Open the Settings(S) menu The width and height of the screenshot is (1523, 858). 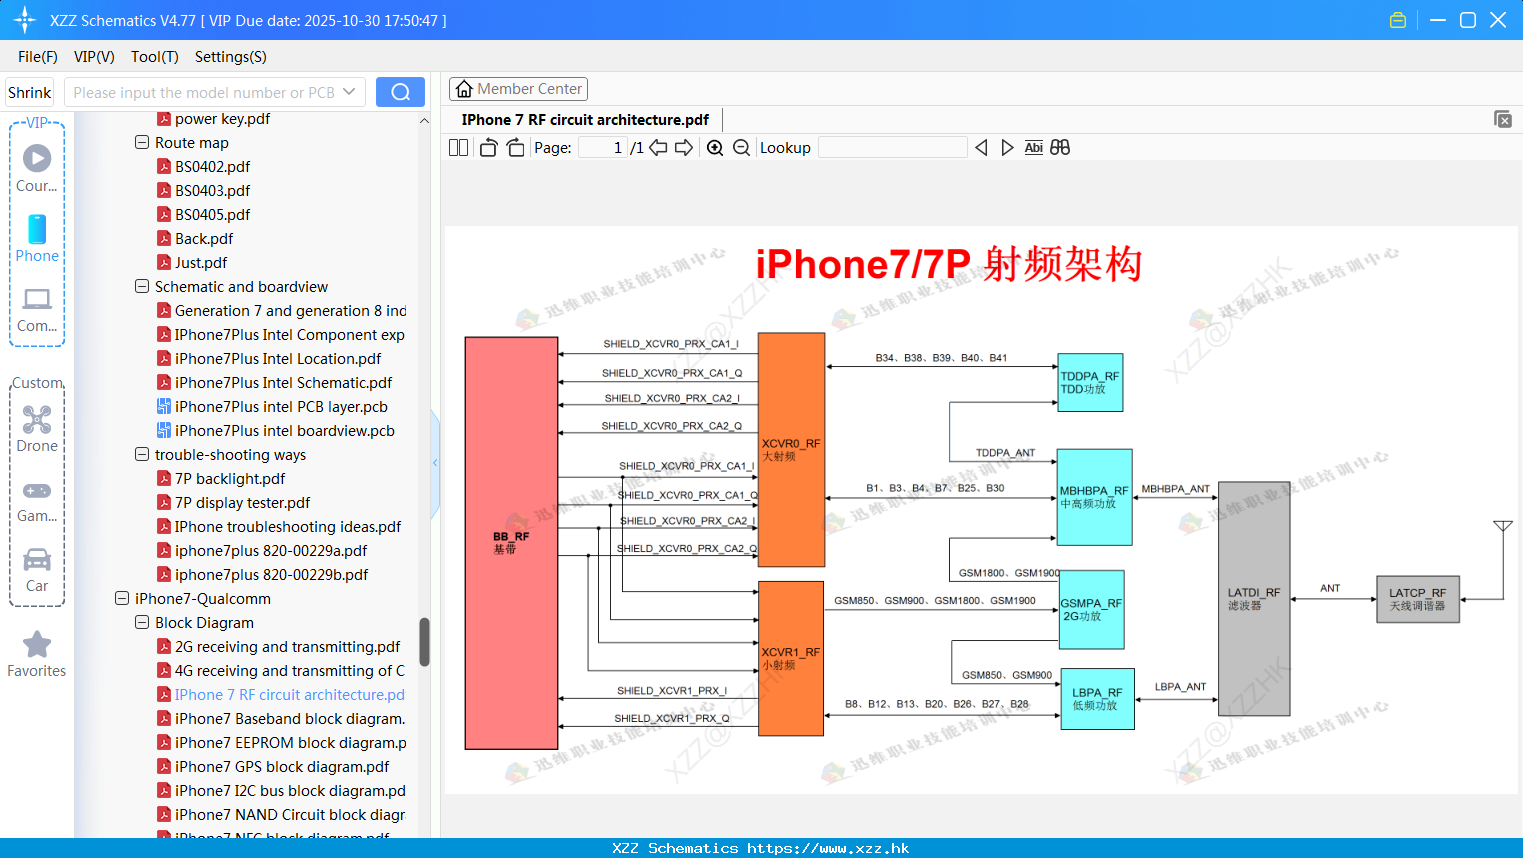231,57
